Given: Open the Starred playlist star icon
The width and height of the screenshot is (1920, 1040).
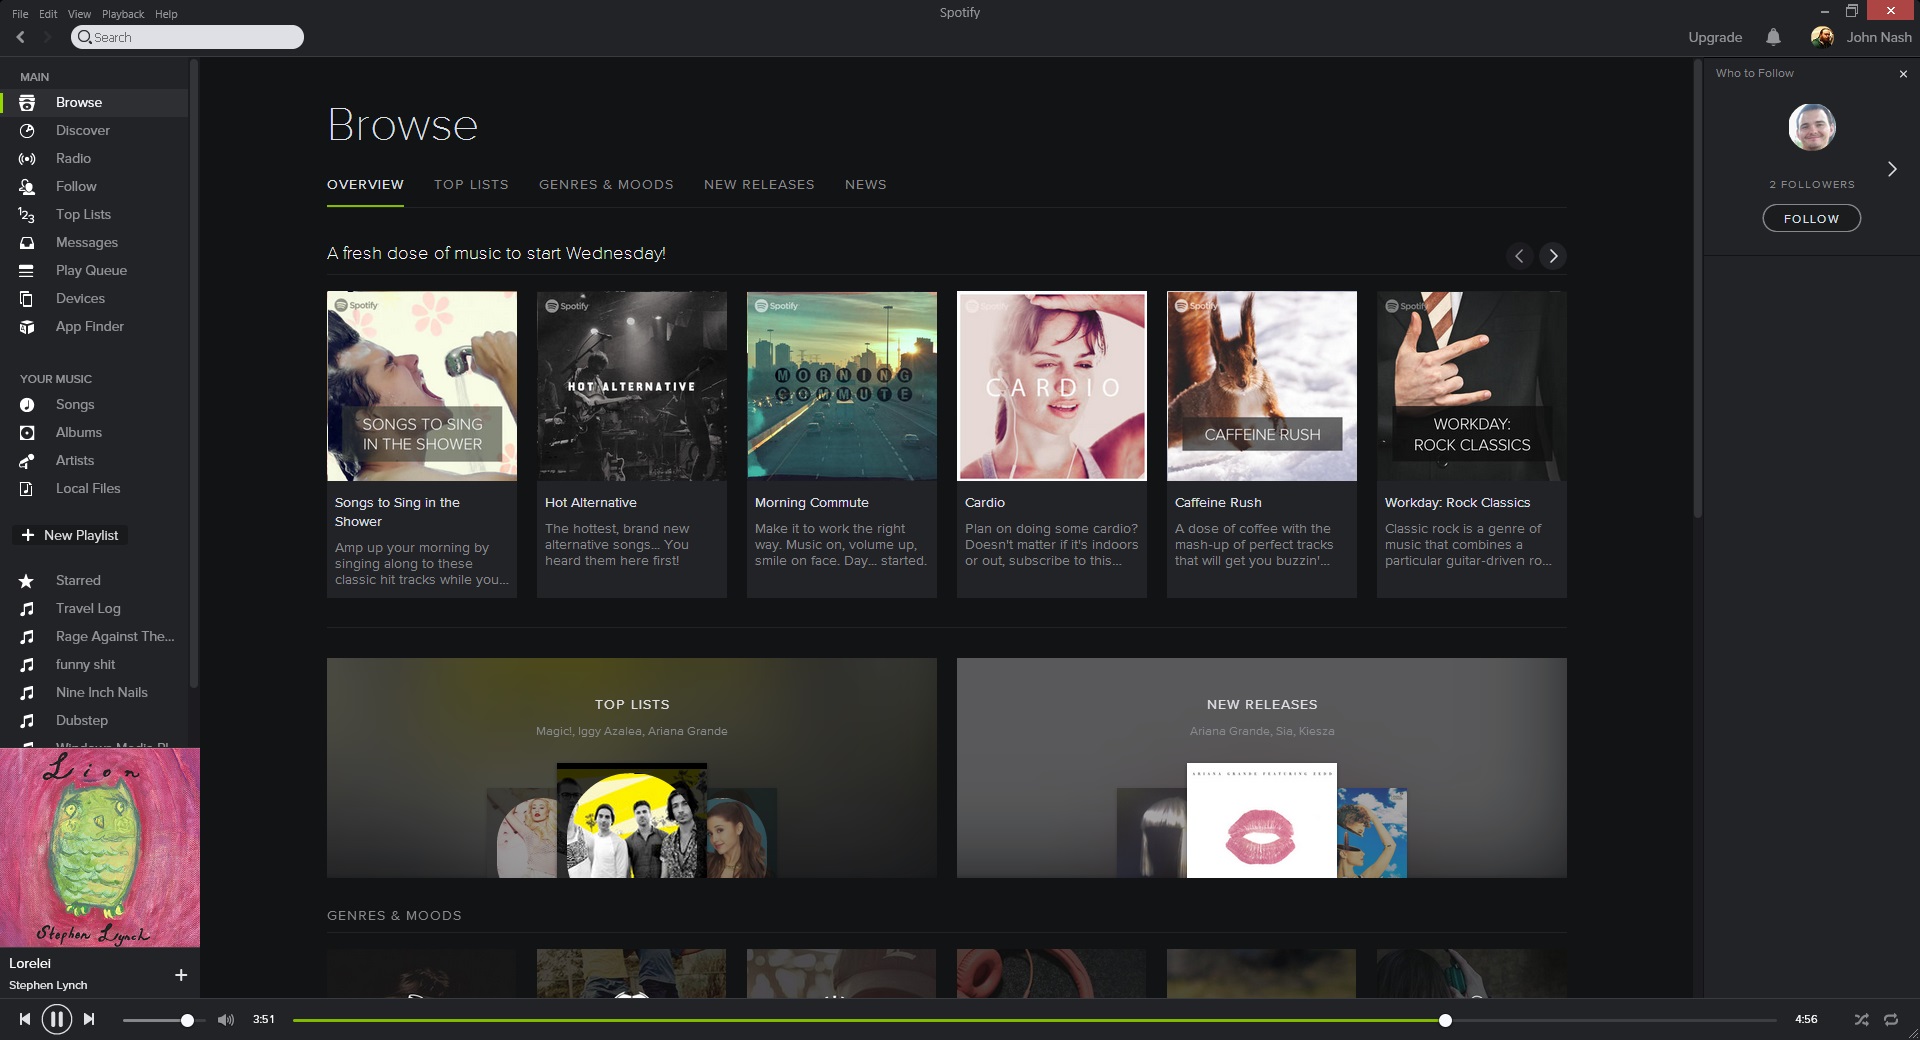Looking at the screenshot, I should point(27,581).
